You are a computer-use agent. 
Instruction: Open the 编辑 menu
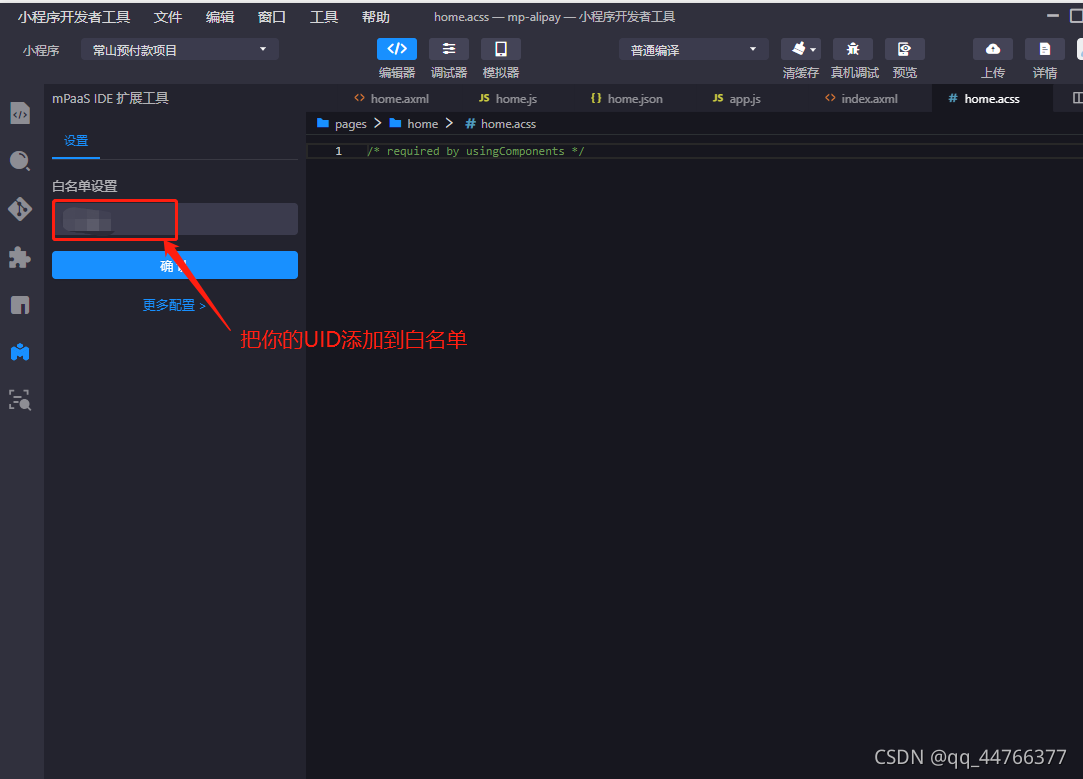[220, 17]
